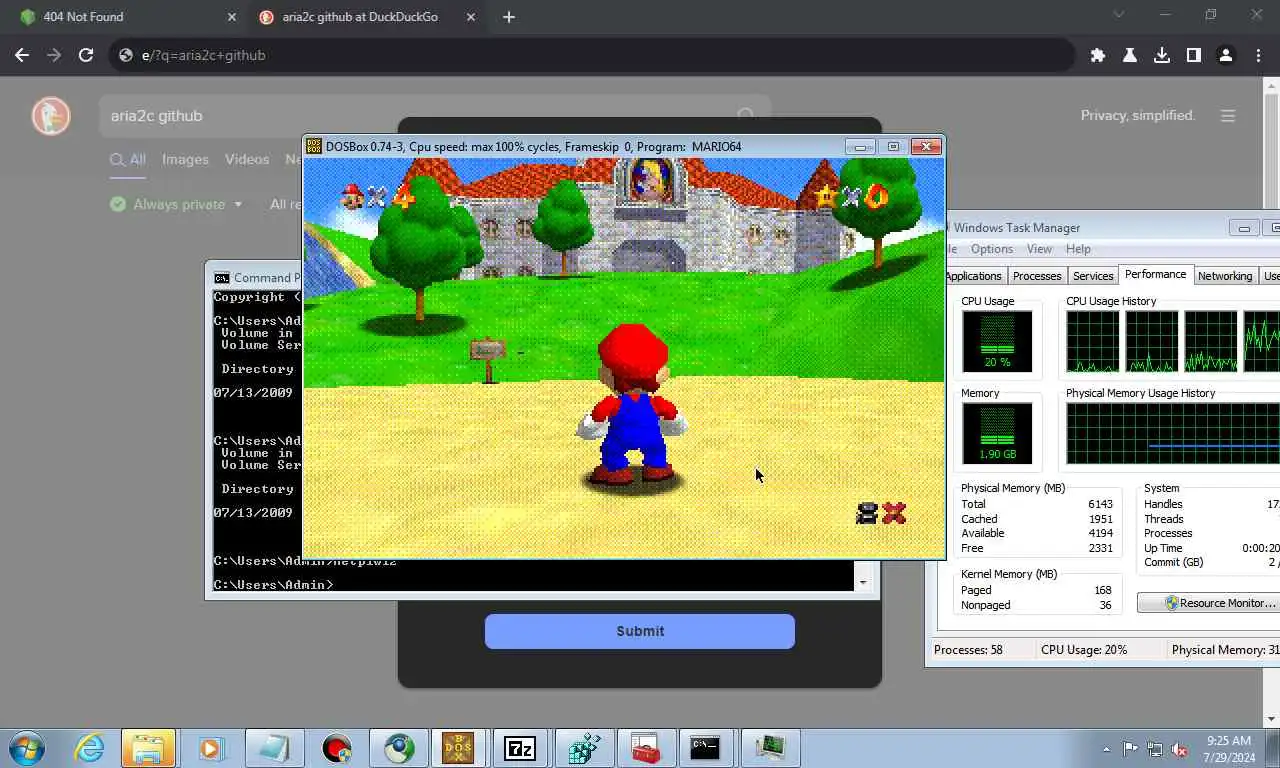
Task: Select the All results tab
Action: [x=128, y=159]
